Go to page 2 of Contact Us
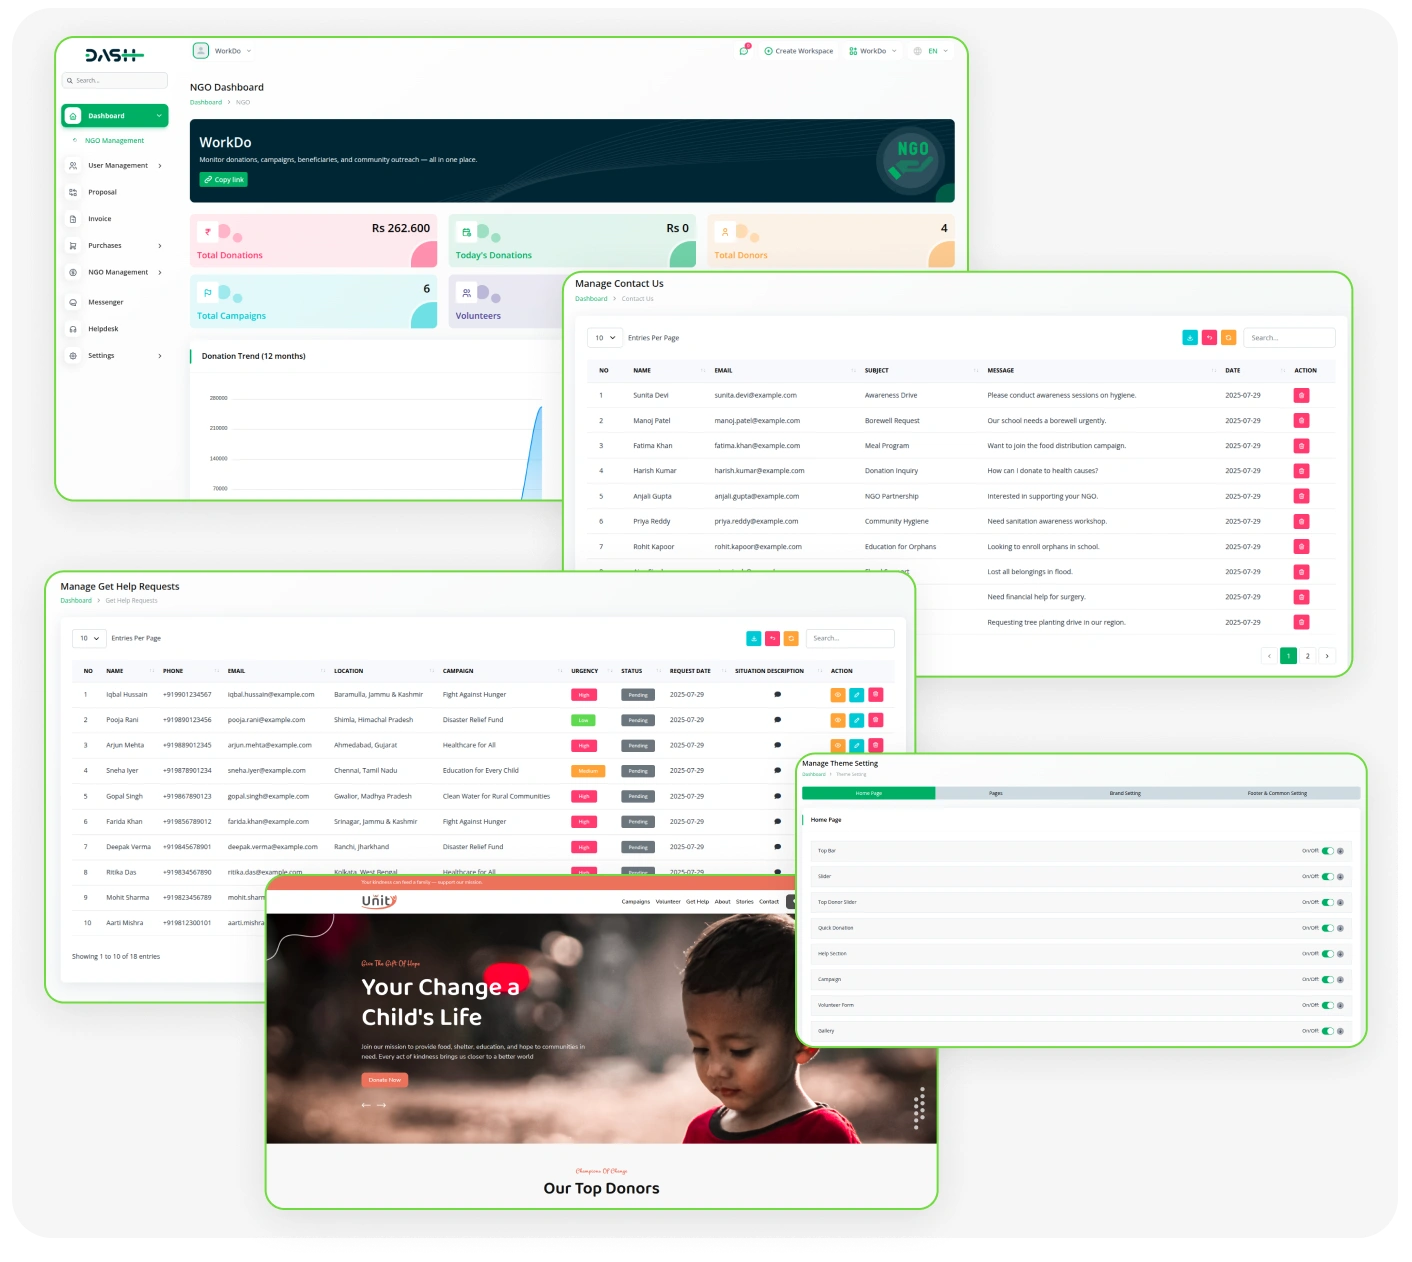Screen dimensions: 1412x1262 pos(1307,656)
